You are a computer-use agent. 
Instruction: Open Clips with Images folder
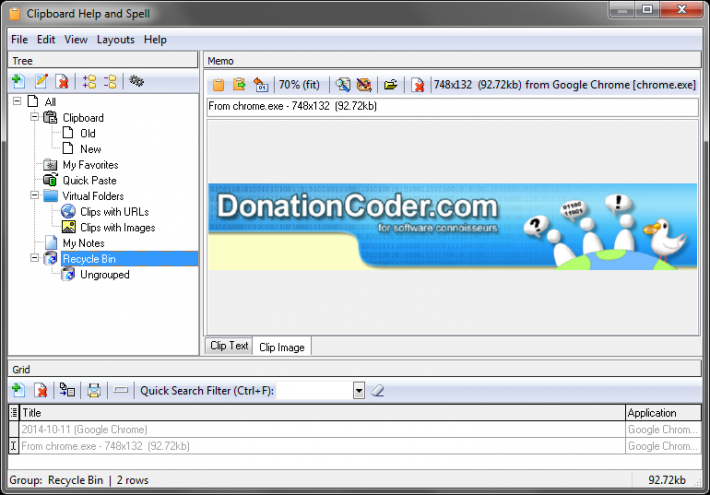(x=117, y=227)
